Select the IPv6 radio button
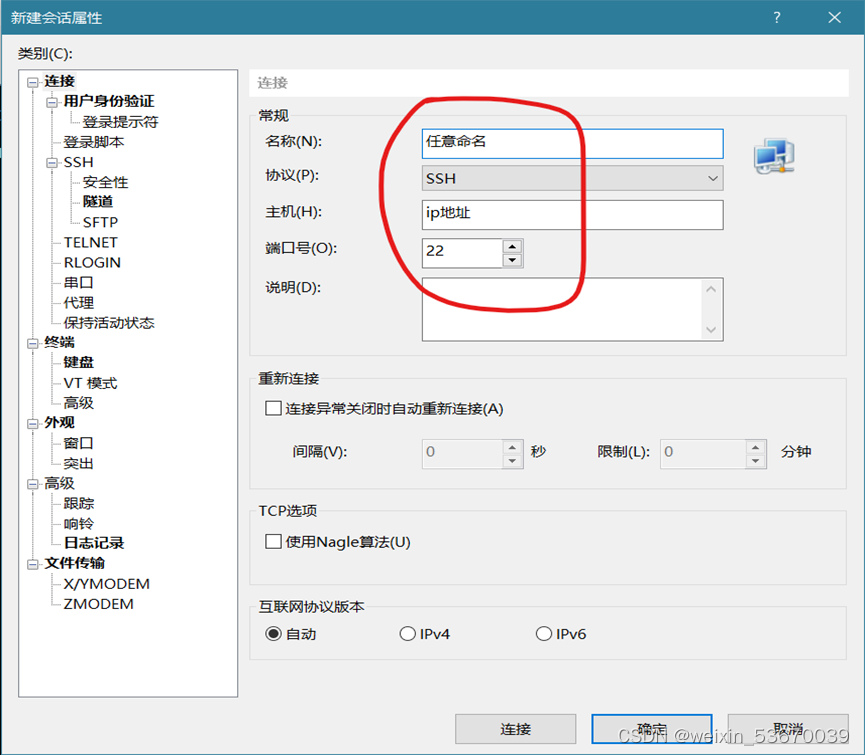Screen dimensions: 865x755 pos(543,634)
